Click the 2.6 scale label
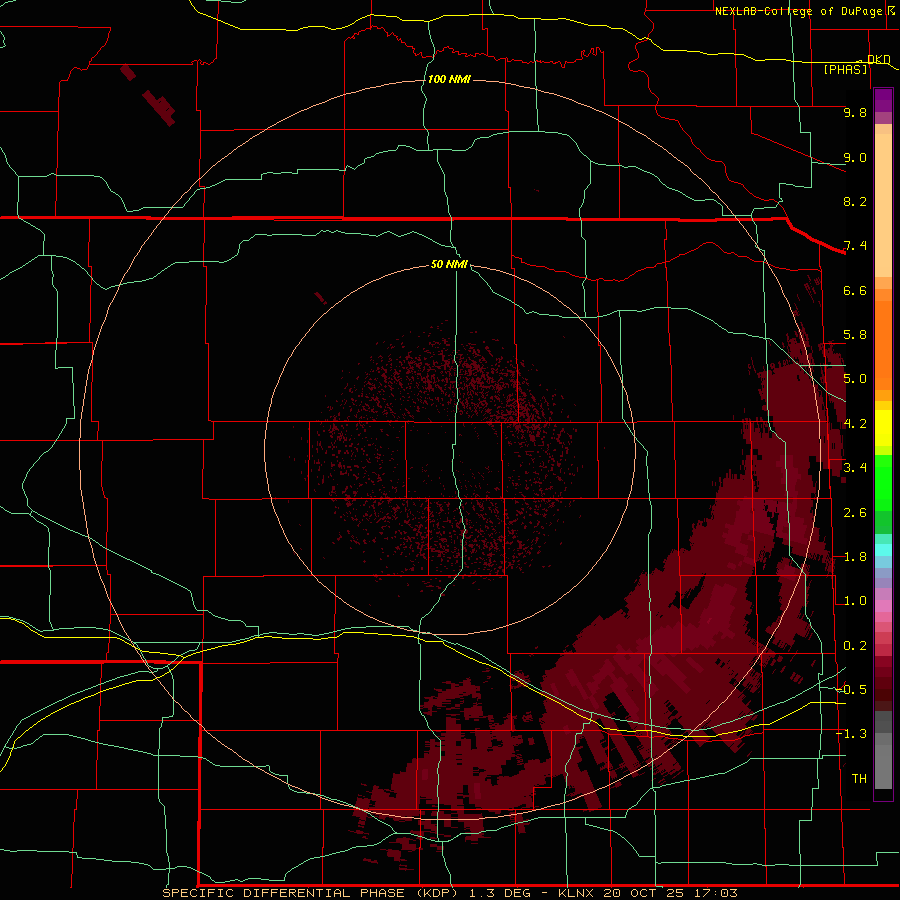 point(855,513)
